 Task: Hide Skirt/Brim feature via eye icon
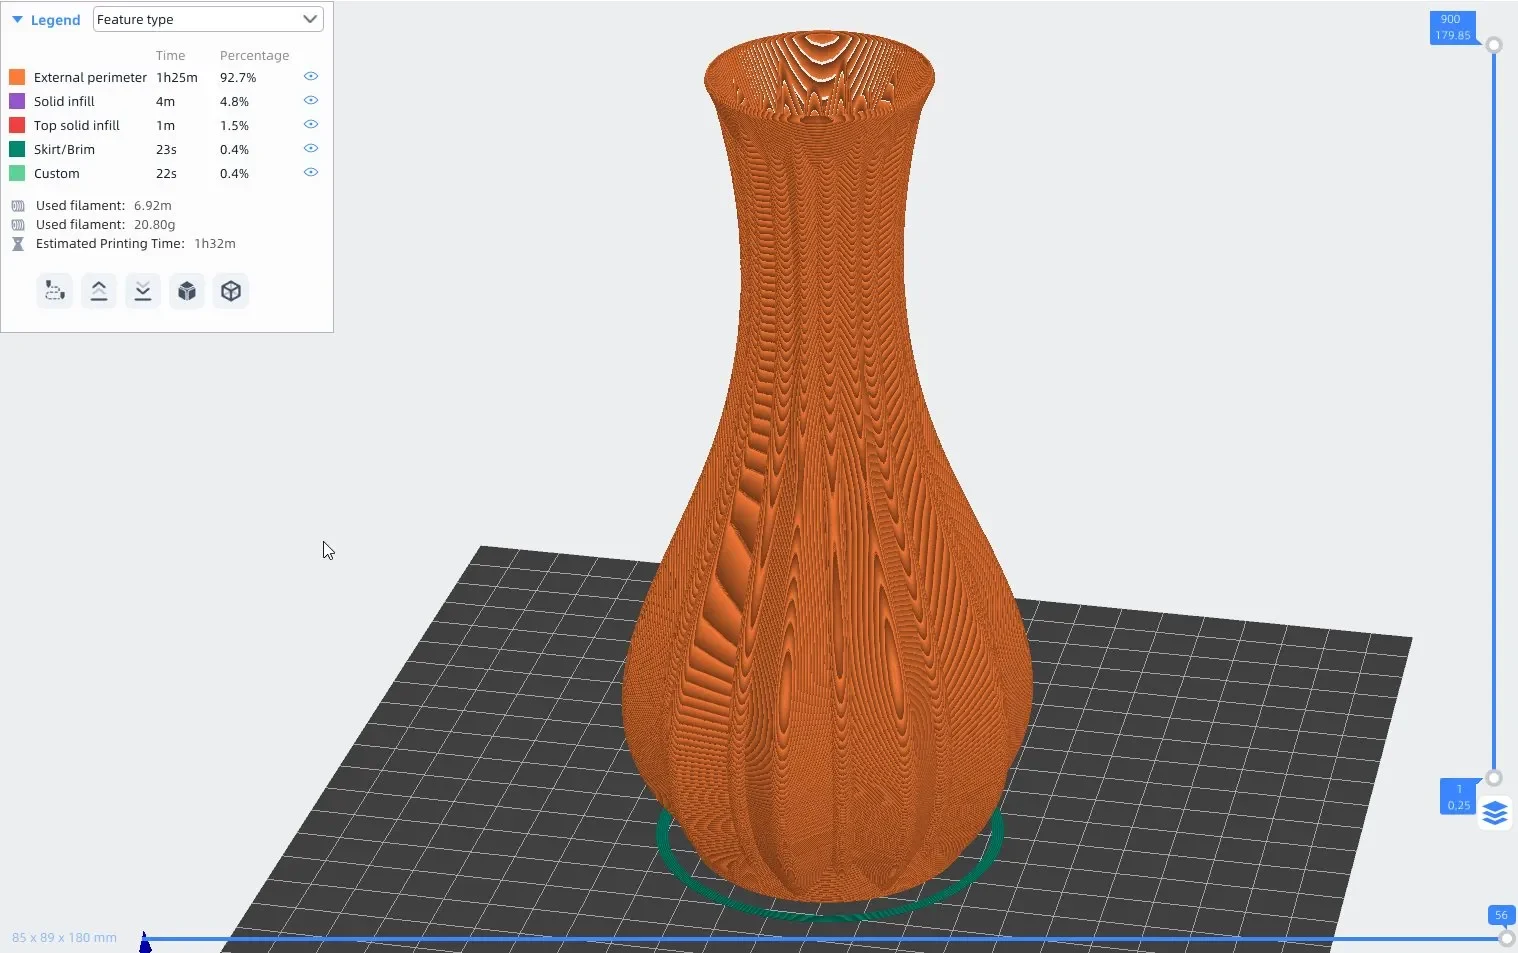point(311,148)
